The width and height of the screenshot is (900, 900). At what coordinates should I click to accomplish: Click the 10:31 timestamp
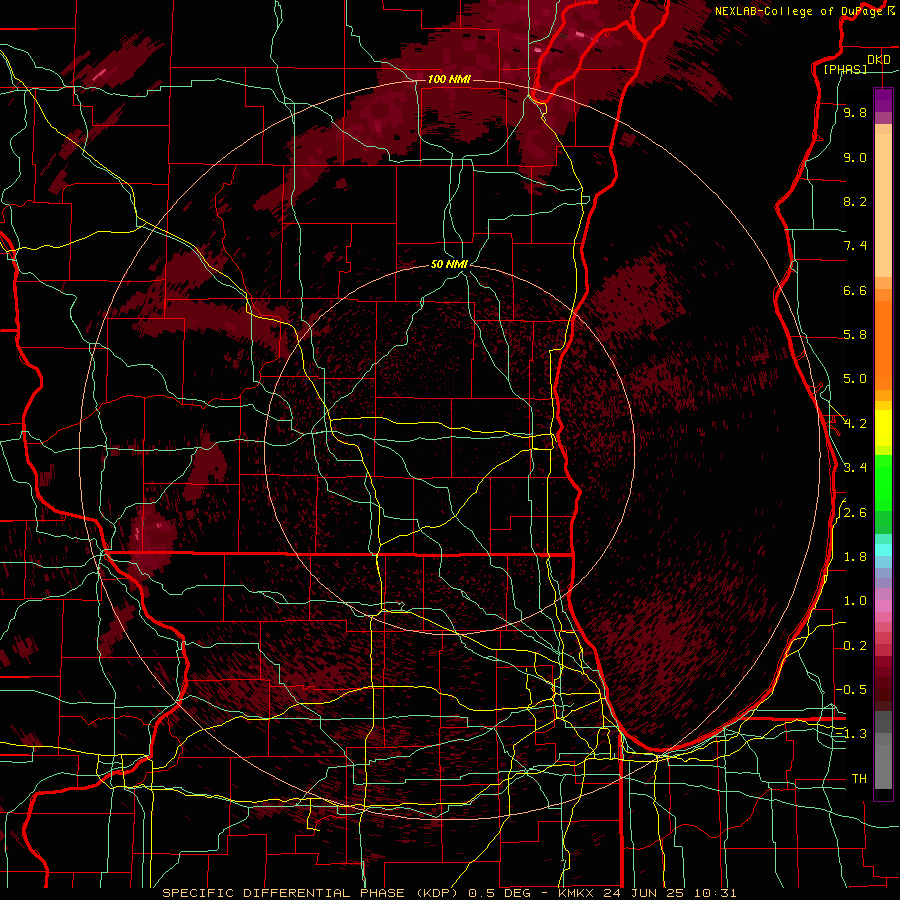pos(715,893)
